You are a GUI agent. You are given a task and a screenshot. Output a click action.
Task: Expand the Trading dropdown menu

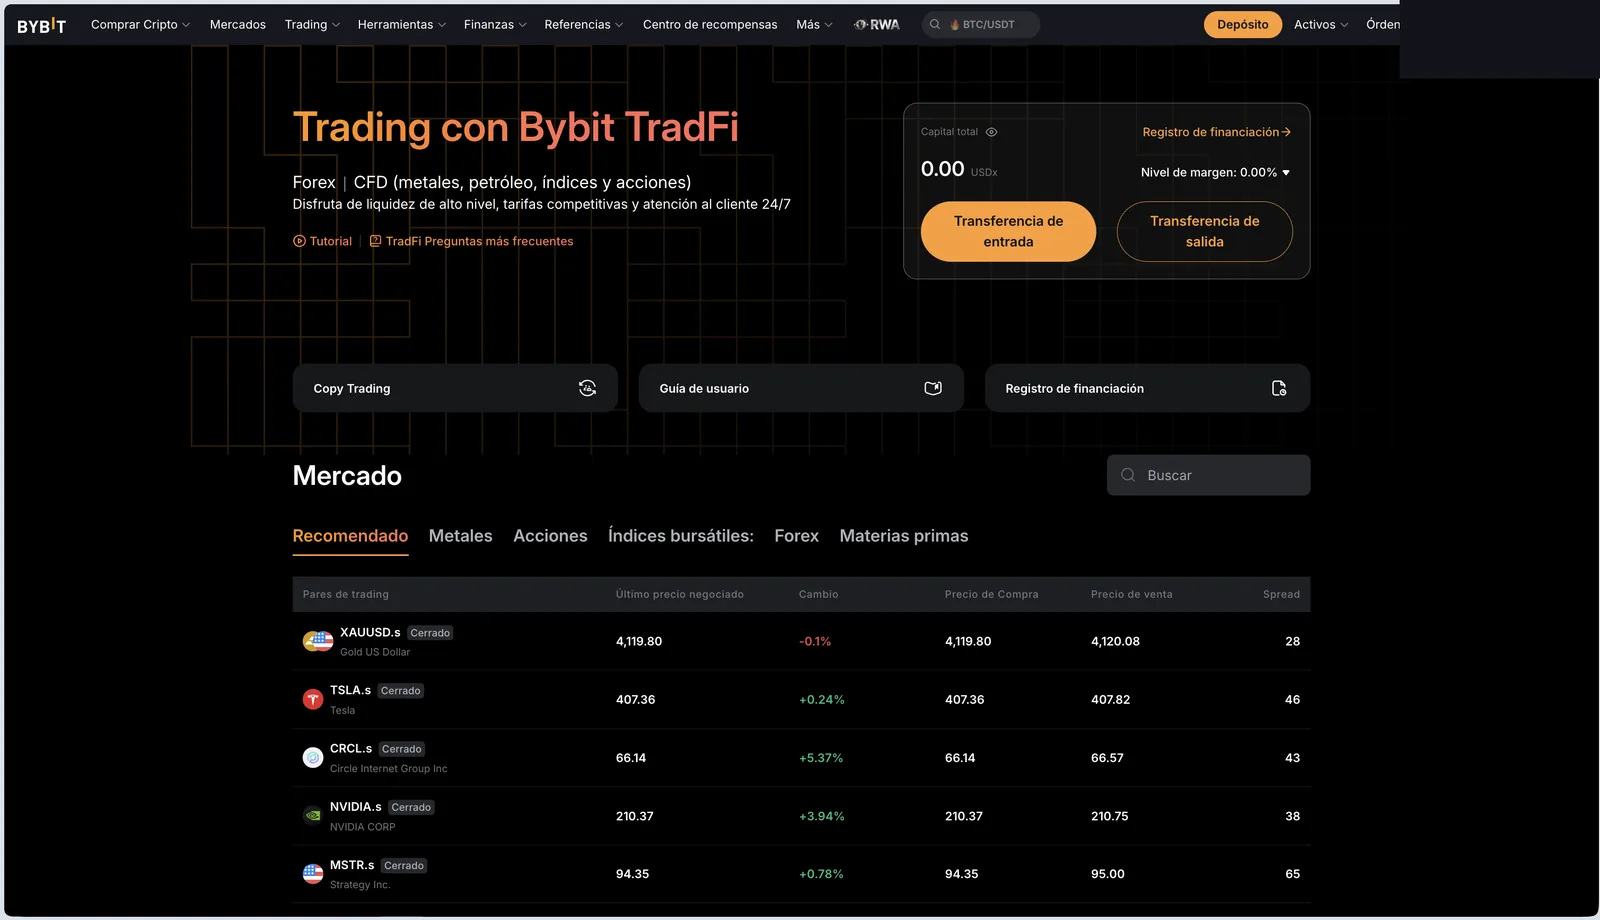(x=312, y=25)
